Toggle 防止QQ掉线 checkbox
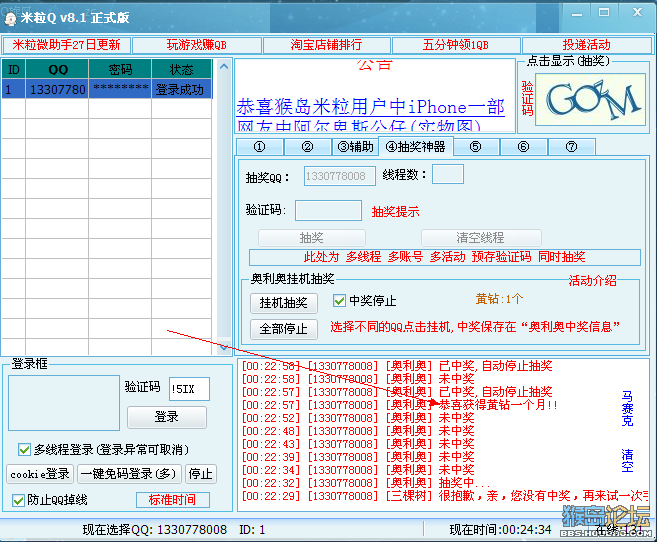The width and height of the screenshot is (657, 542). (18, 500)
